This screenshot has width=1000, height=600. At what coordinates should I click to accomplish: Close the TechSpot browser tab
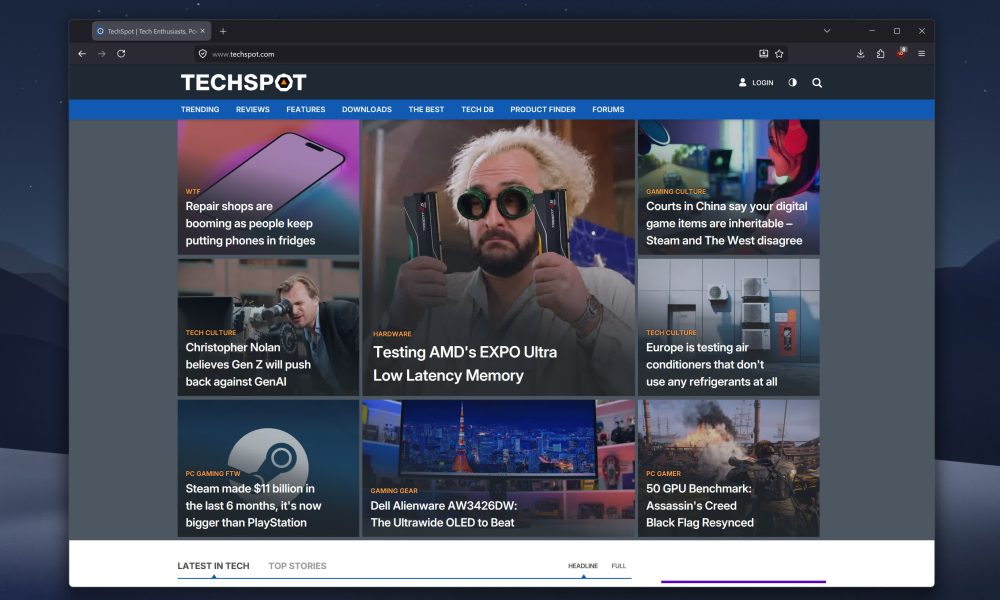point(203,31)
